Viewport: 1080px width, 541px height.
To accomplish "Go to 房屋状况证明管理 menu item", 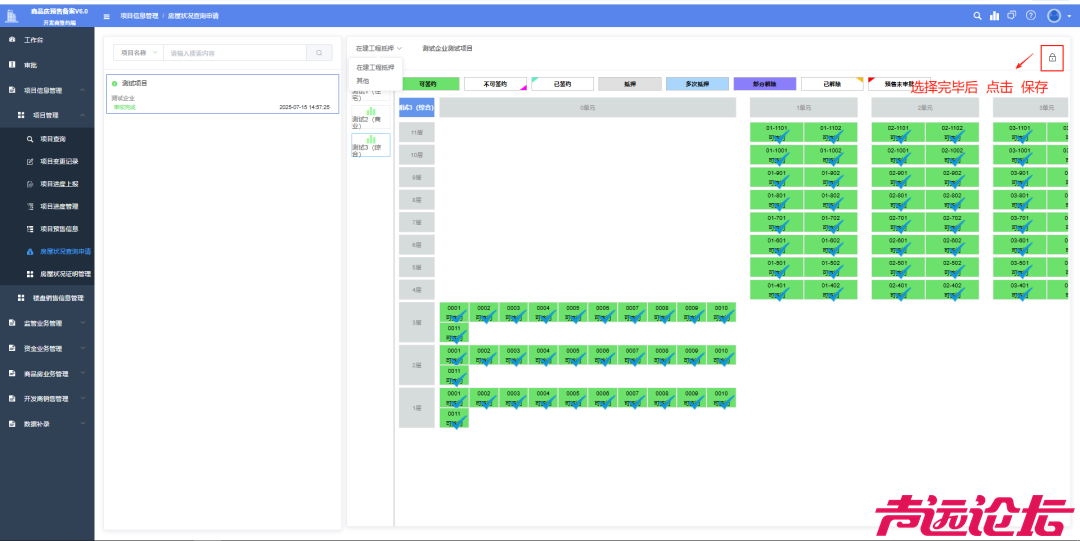I will [65, 273].
